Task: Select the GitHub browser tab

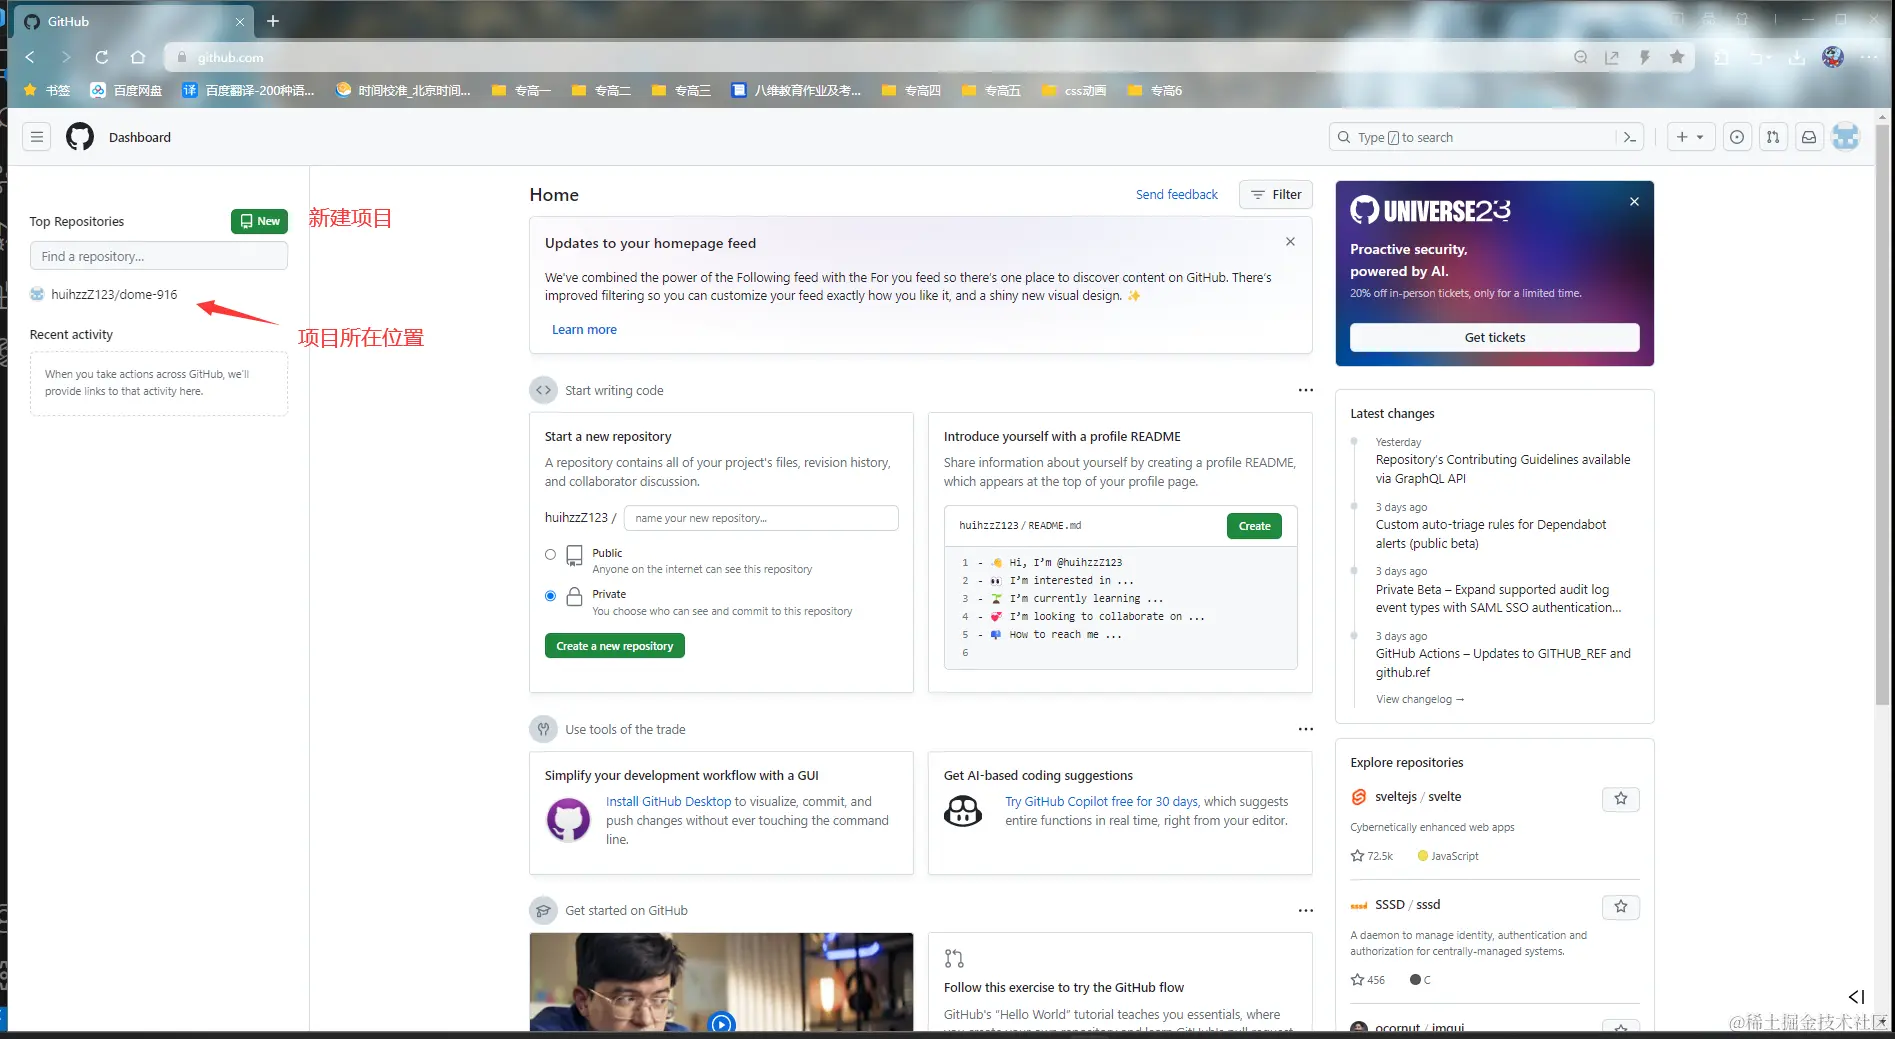Action: point(135,21)
